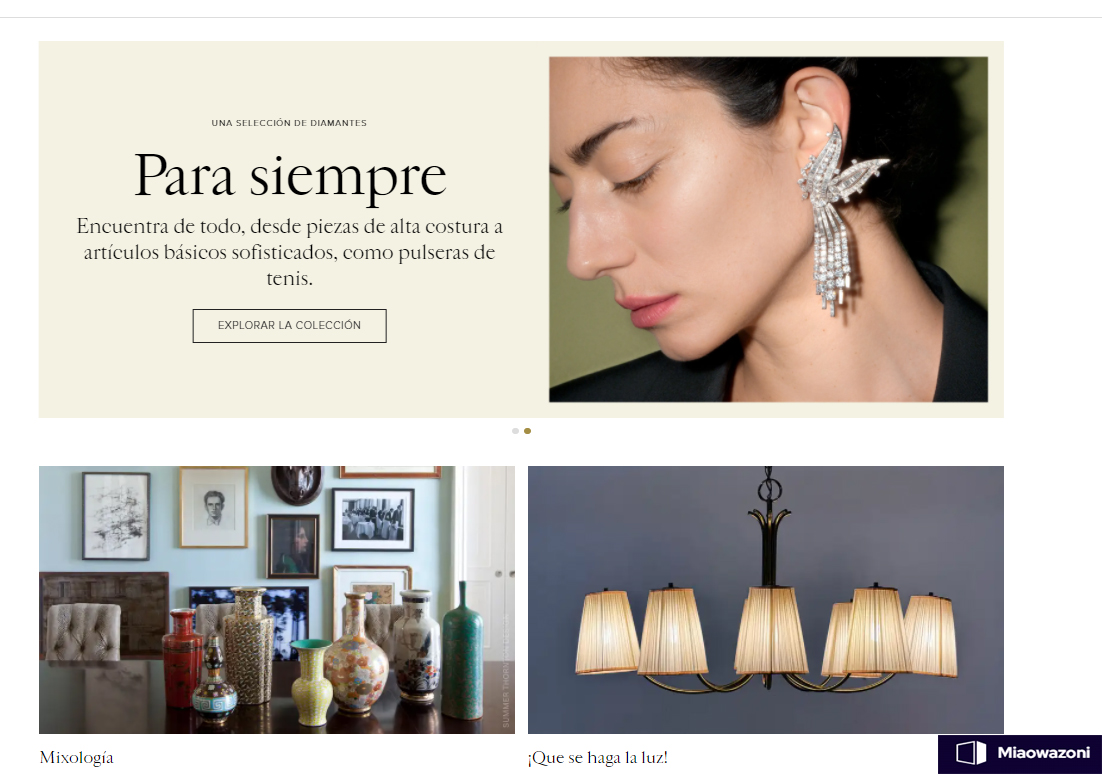Screen dimensions: 1102x774
Task: Click the Explorar la colección button
Action: point(290,325)
